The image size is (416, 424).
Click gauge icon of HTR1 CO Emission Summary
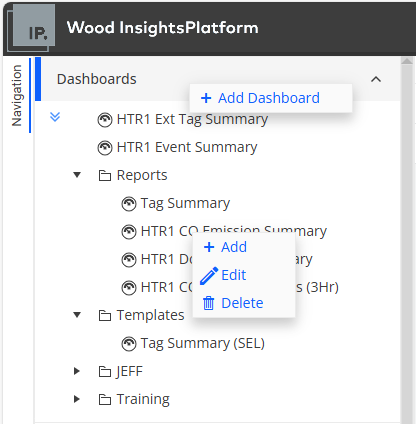[x=129, y=232]
